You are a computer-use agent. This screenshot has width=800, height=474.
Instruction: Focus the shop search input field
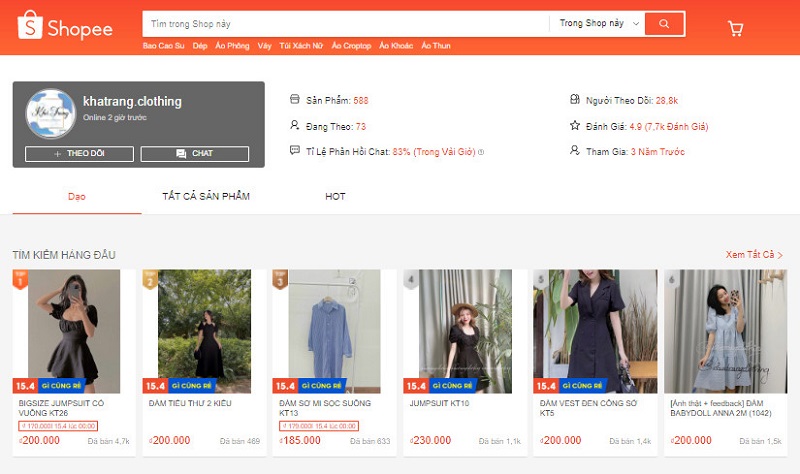point(345,23)
